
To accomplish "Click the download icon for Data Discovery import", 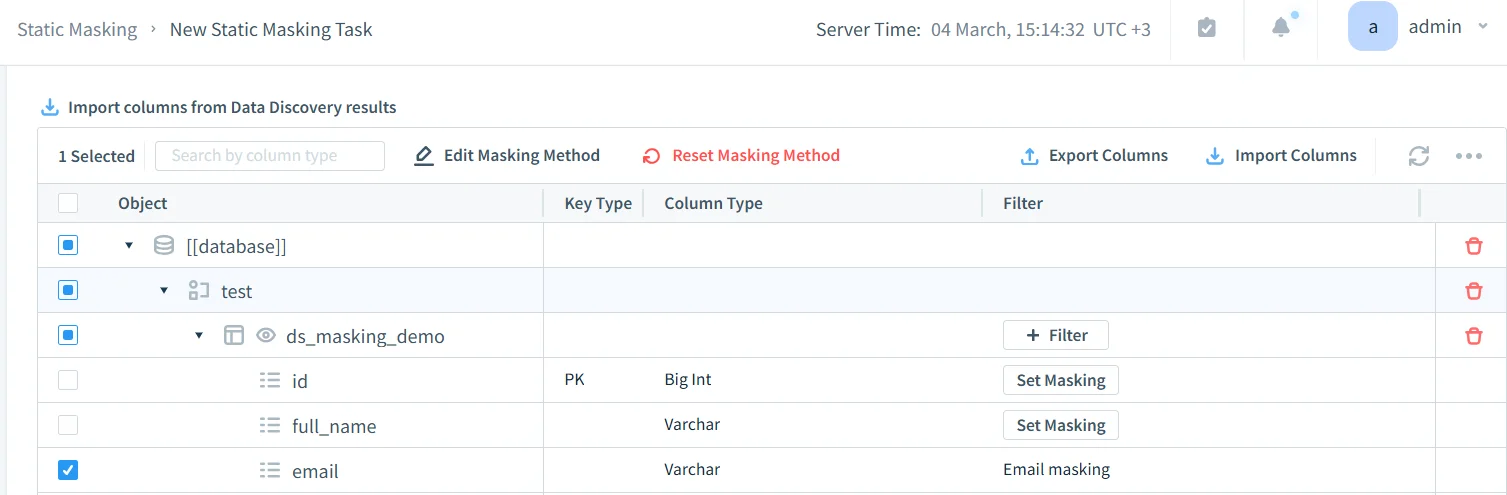I will 49,107.
